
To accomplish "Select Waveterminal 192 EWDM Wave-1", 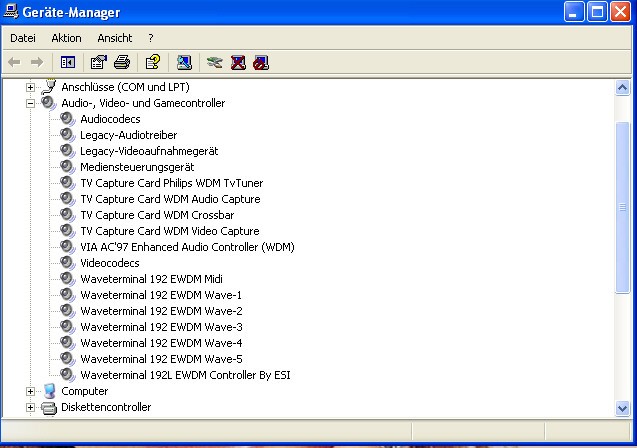I will coord(161,295).
